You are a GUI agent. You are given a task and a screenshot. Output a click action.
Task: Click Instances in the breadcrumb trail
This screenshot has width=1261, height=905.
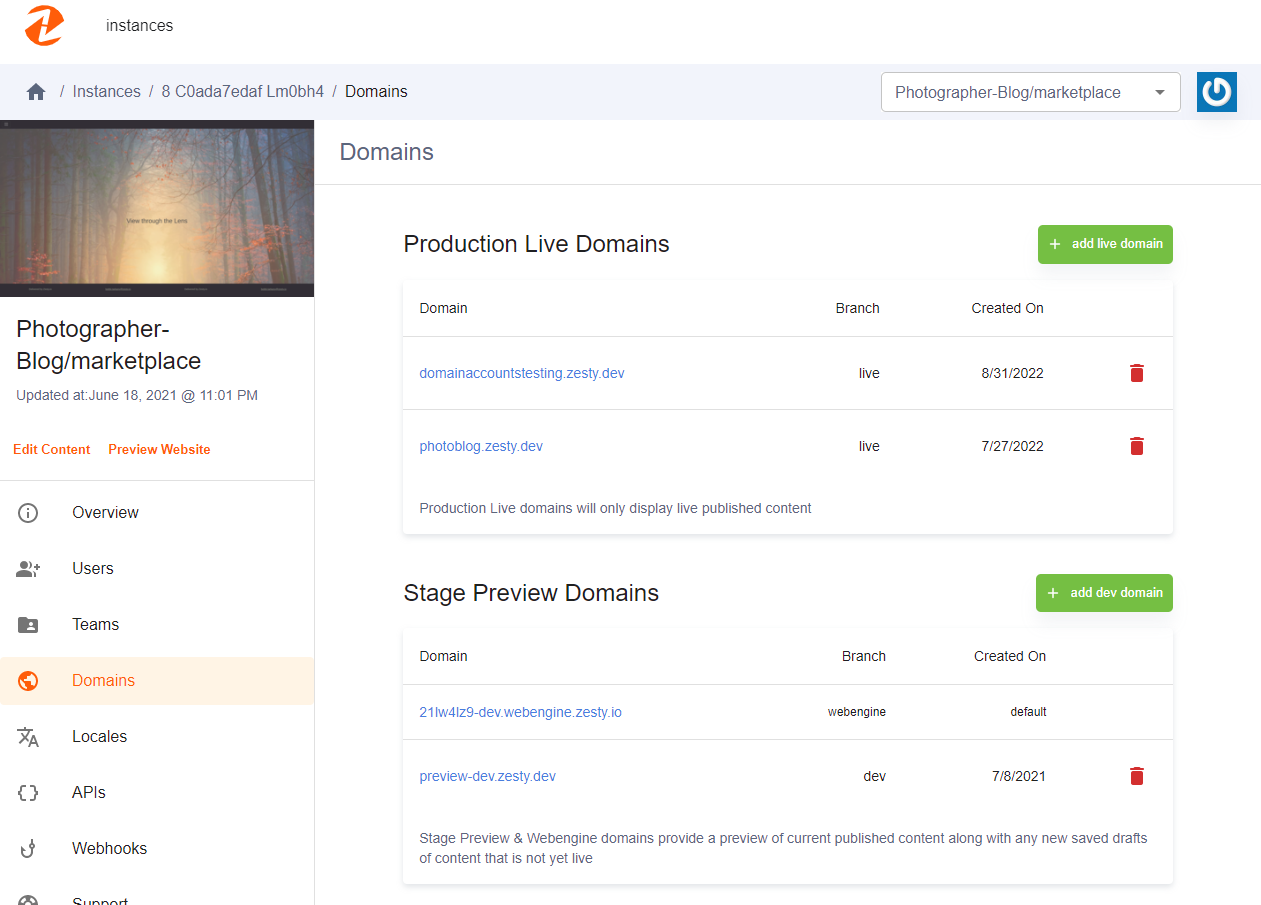tap(106, 91)
